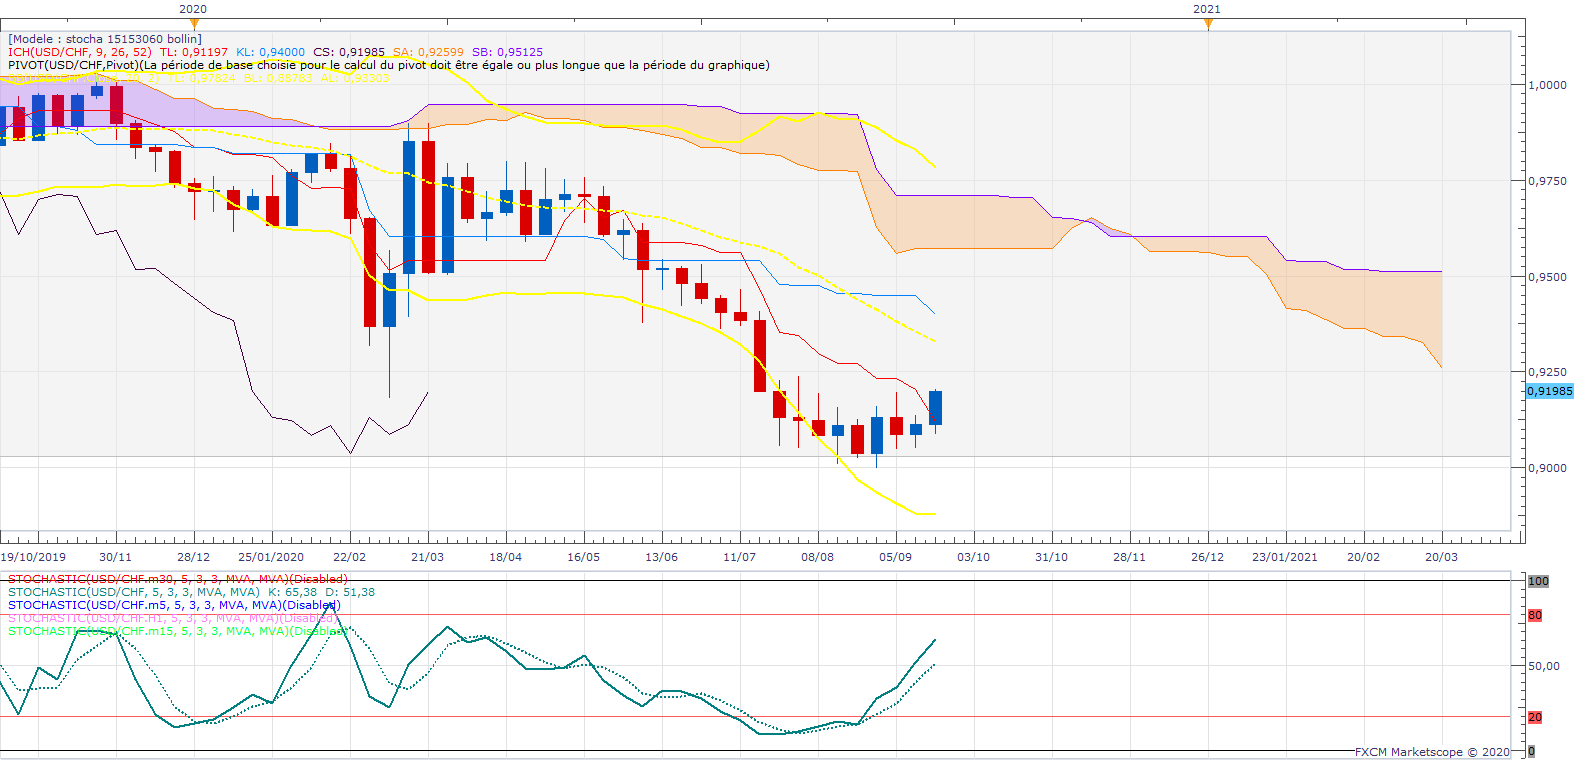
Task: Click the Modele stocha 15153060 bollin label
Action: coord(105,39)
